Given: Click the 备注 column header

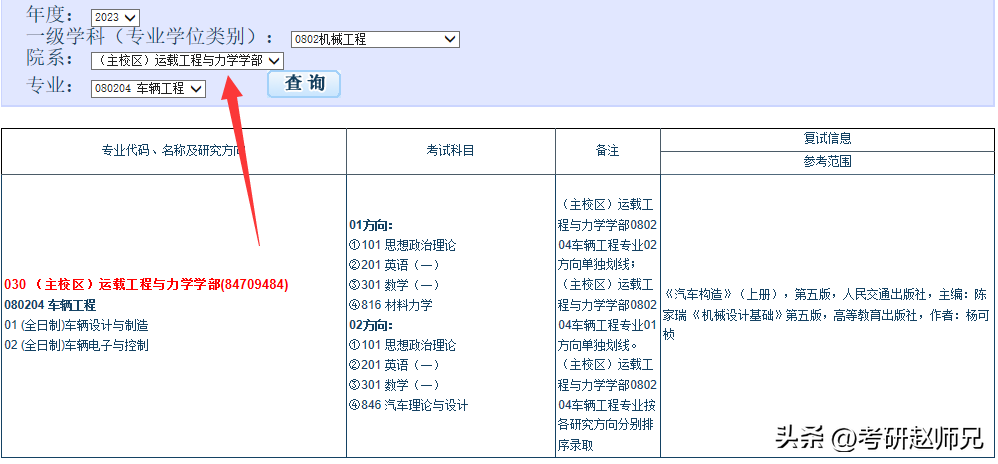Looking at the screenshot, I should coord(607,151).
